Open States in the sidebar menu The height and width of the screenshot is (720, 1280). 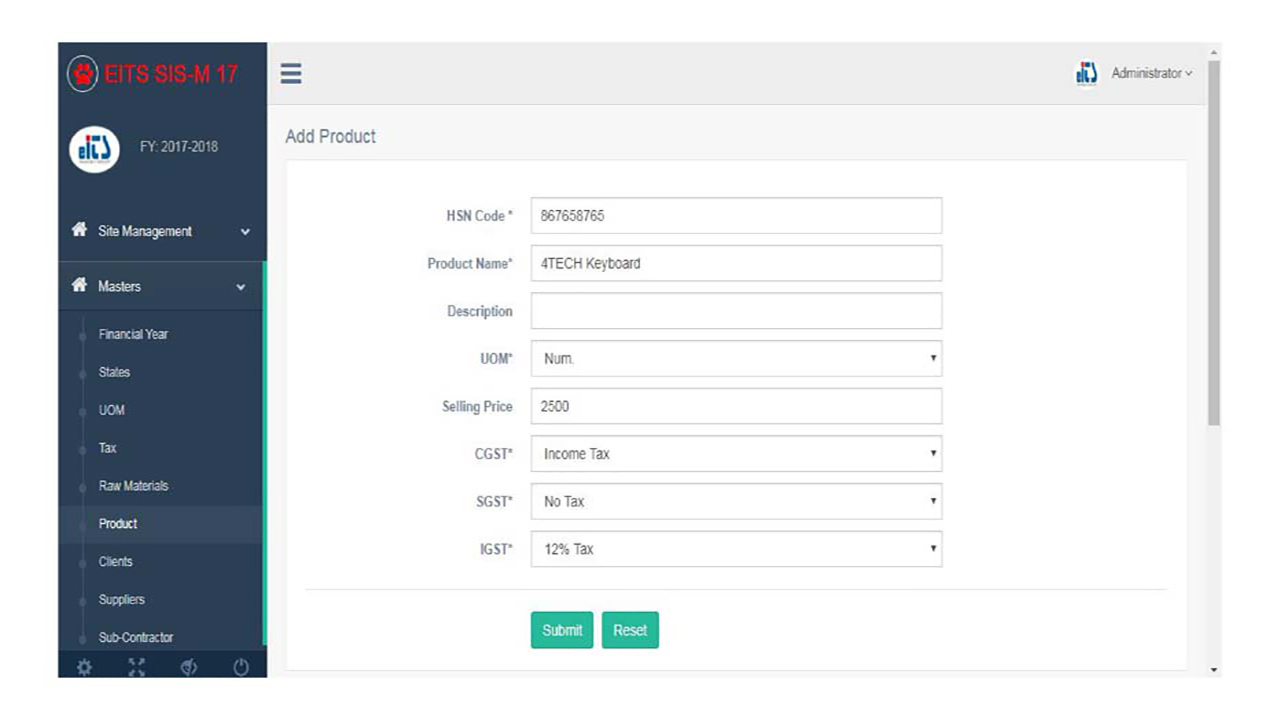114,372
